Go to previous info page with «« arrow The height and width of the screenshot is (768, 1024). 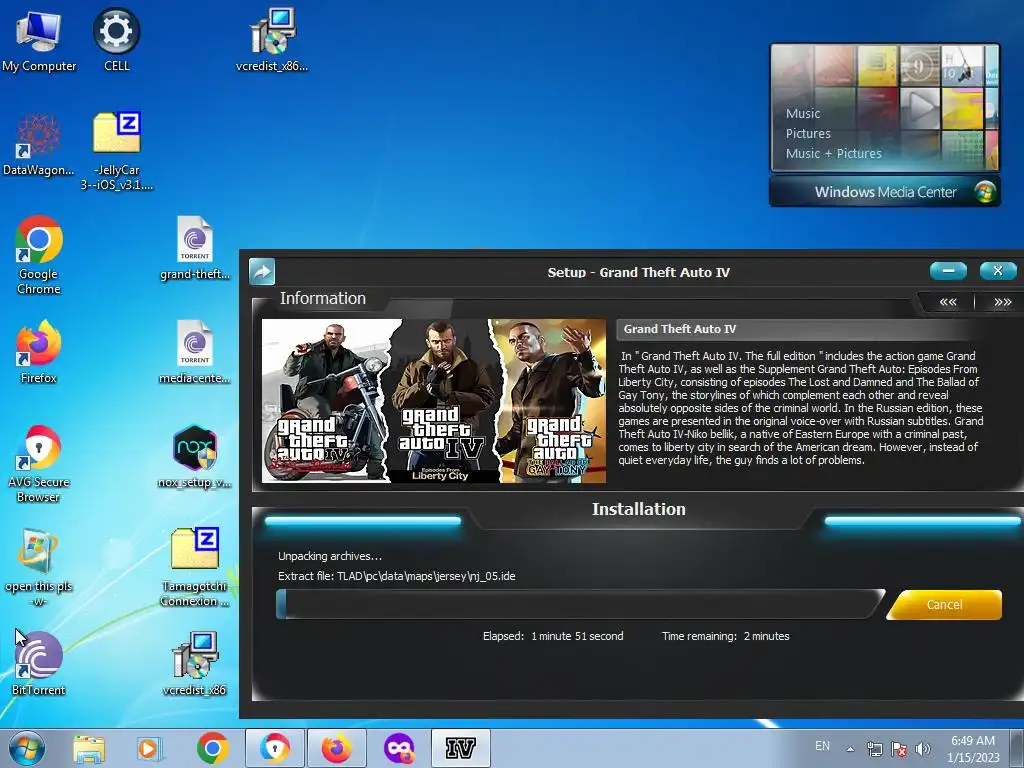948,302
